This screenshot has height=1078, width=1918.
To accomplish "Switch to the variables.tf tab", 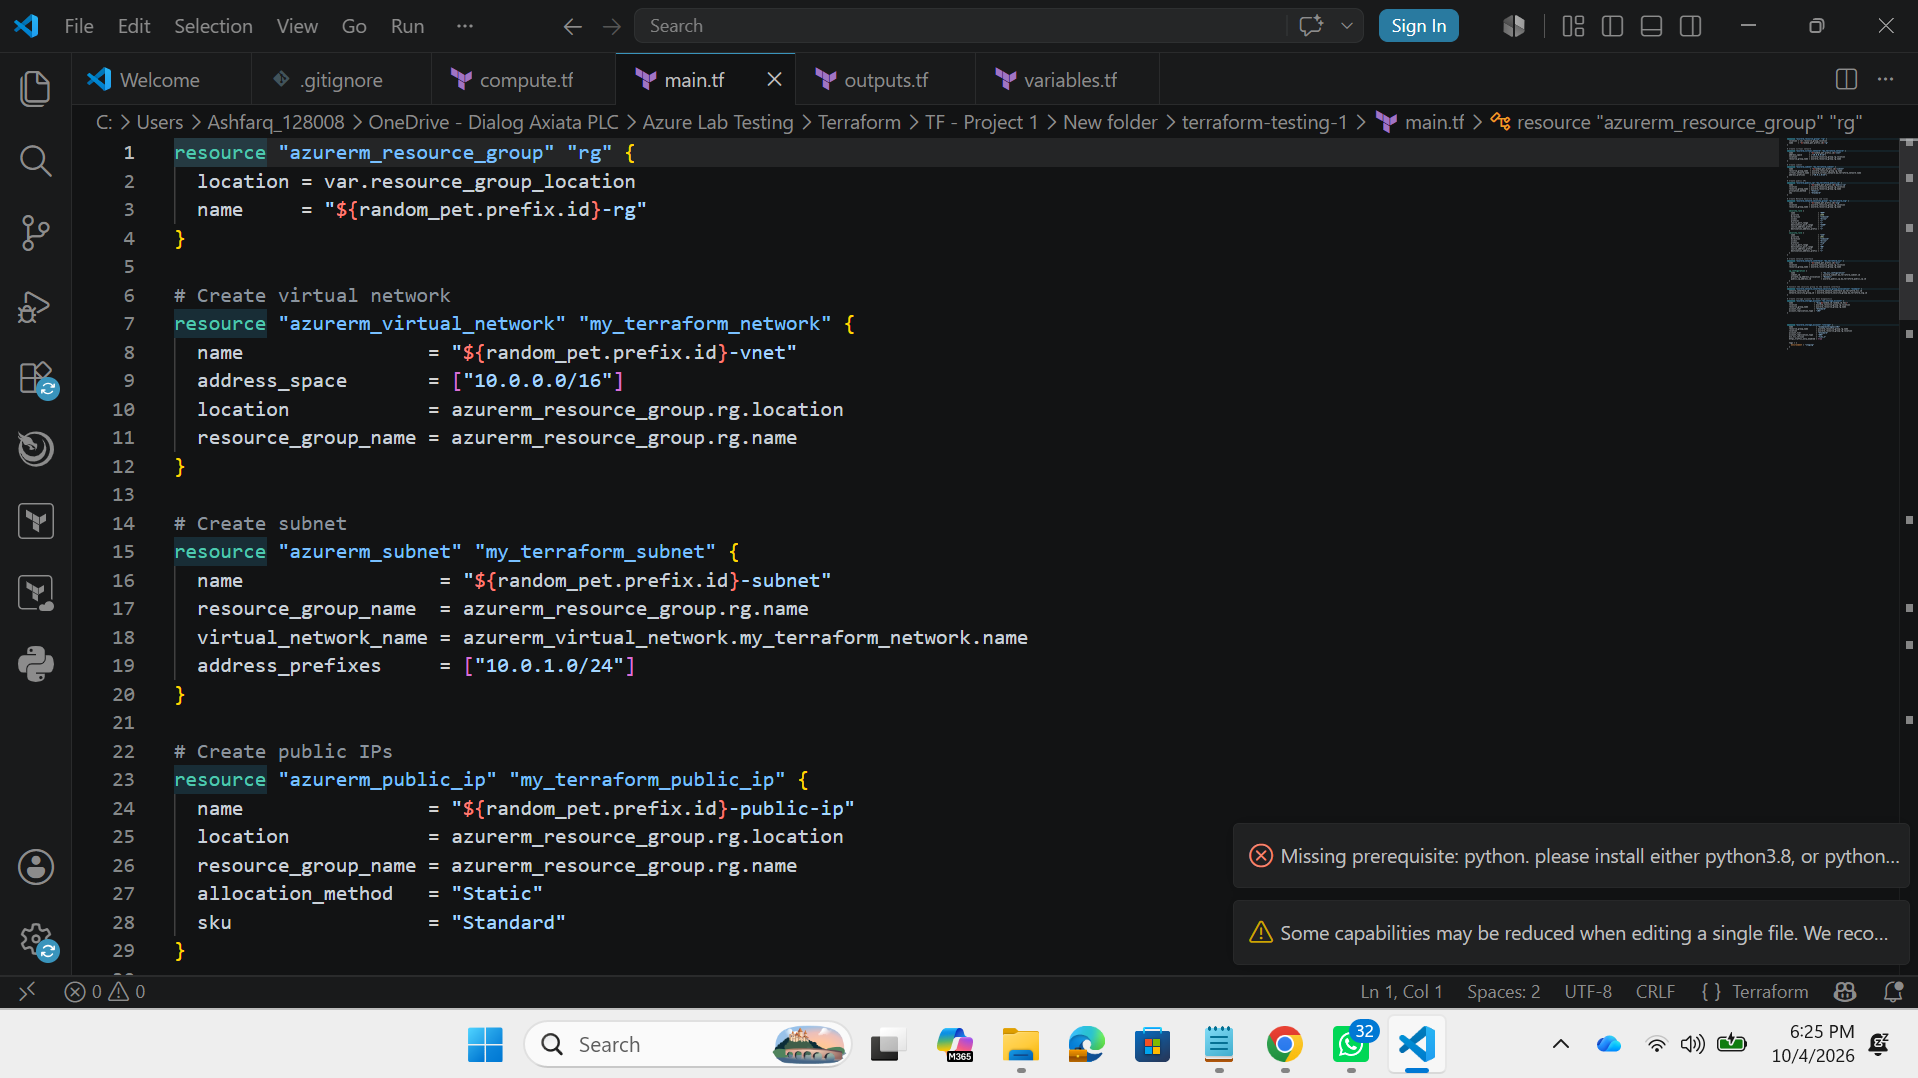I will point(1069,80).
